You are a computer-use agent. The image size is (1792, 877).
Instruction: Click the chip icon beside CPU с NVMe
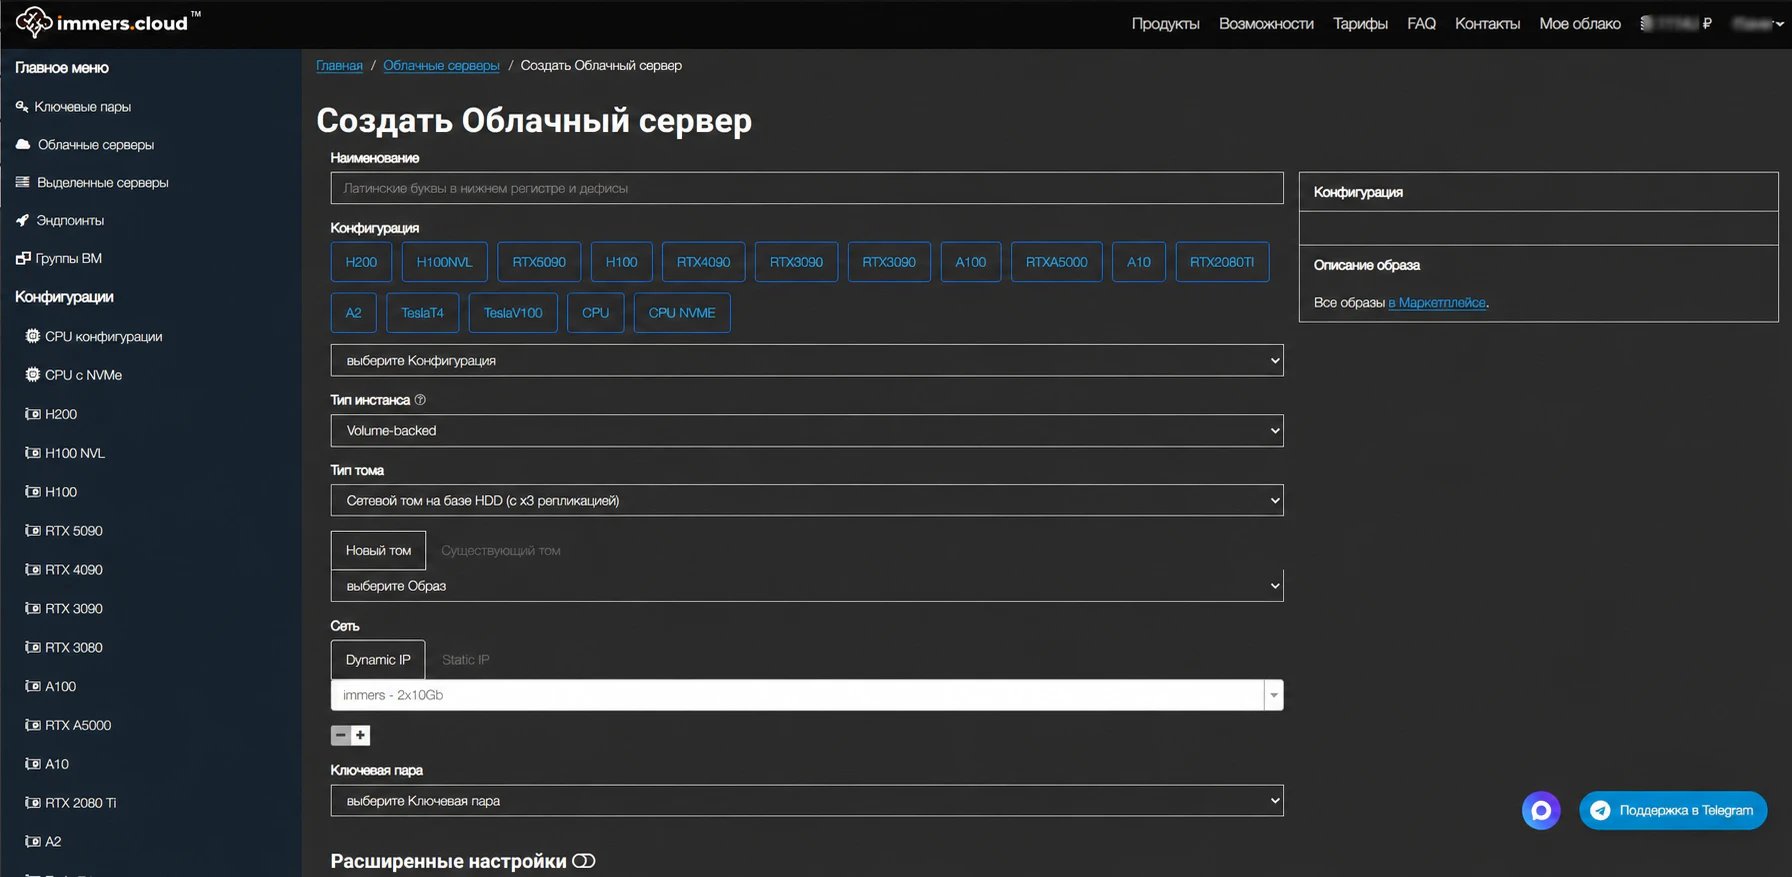pyautogui.click(x=33, y=374)
